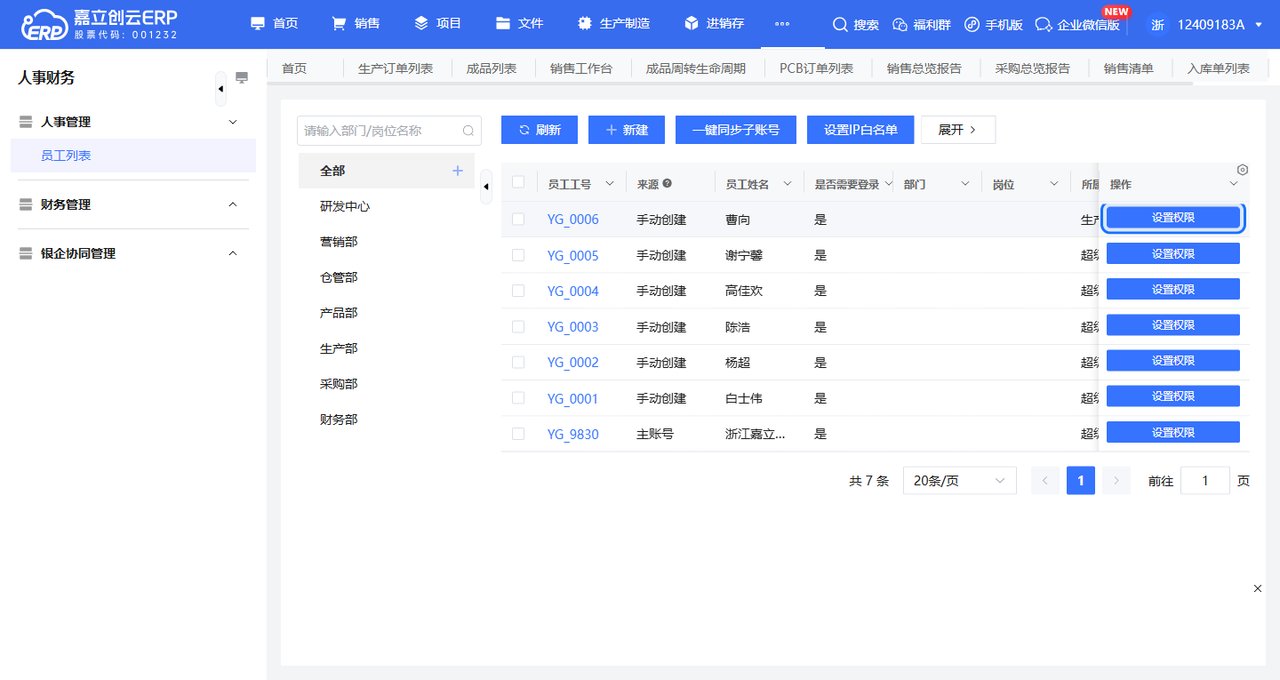The height and width of the screenshot is (680, 1280).
Task: Open the 岗位 column filter chevron
Action: coord(1053,184)
